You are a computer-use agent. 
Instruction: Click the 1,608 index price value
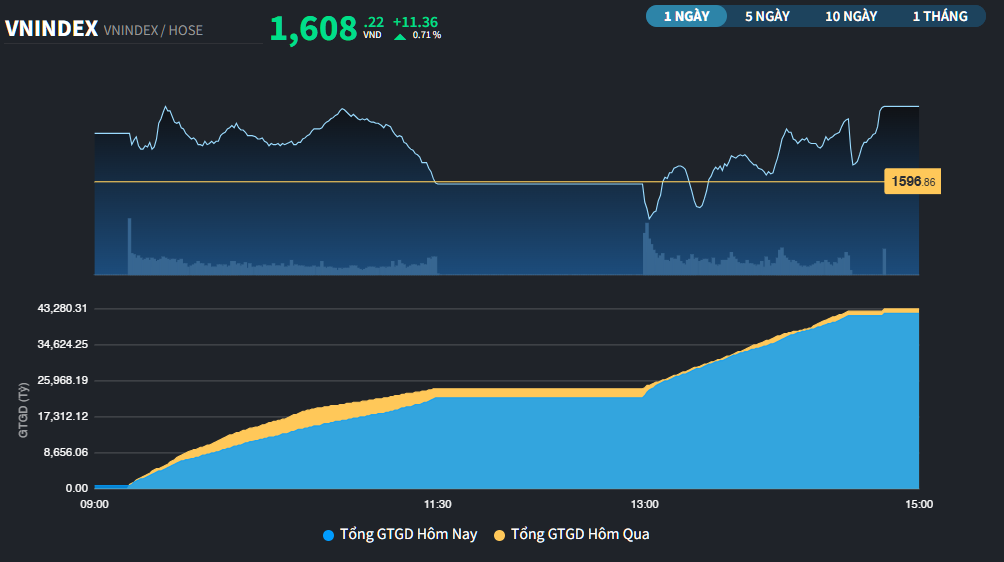[313, 29]
